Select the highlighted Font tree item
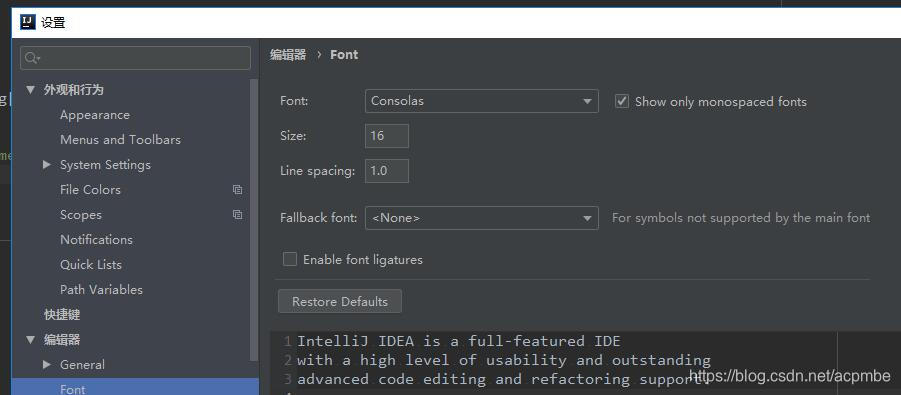Viewport: 901px width, 395px height. pyautogui.click(x=135, y=386)
